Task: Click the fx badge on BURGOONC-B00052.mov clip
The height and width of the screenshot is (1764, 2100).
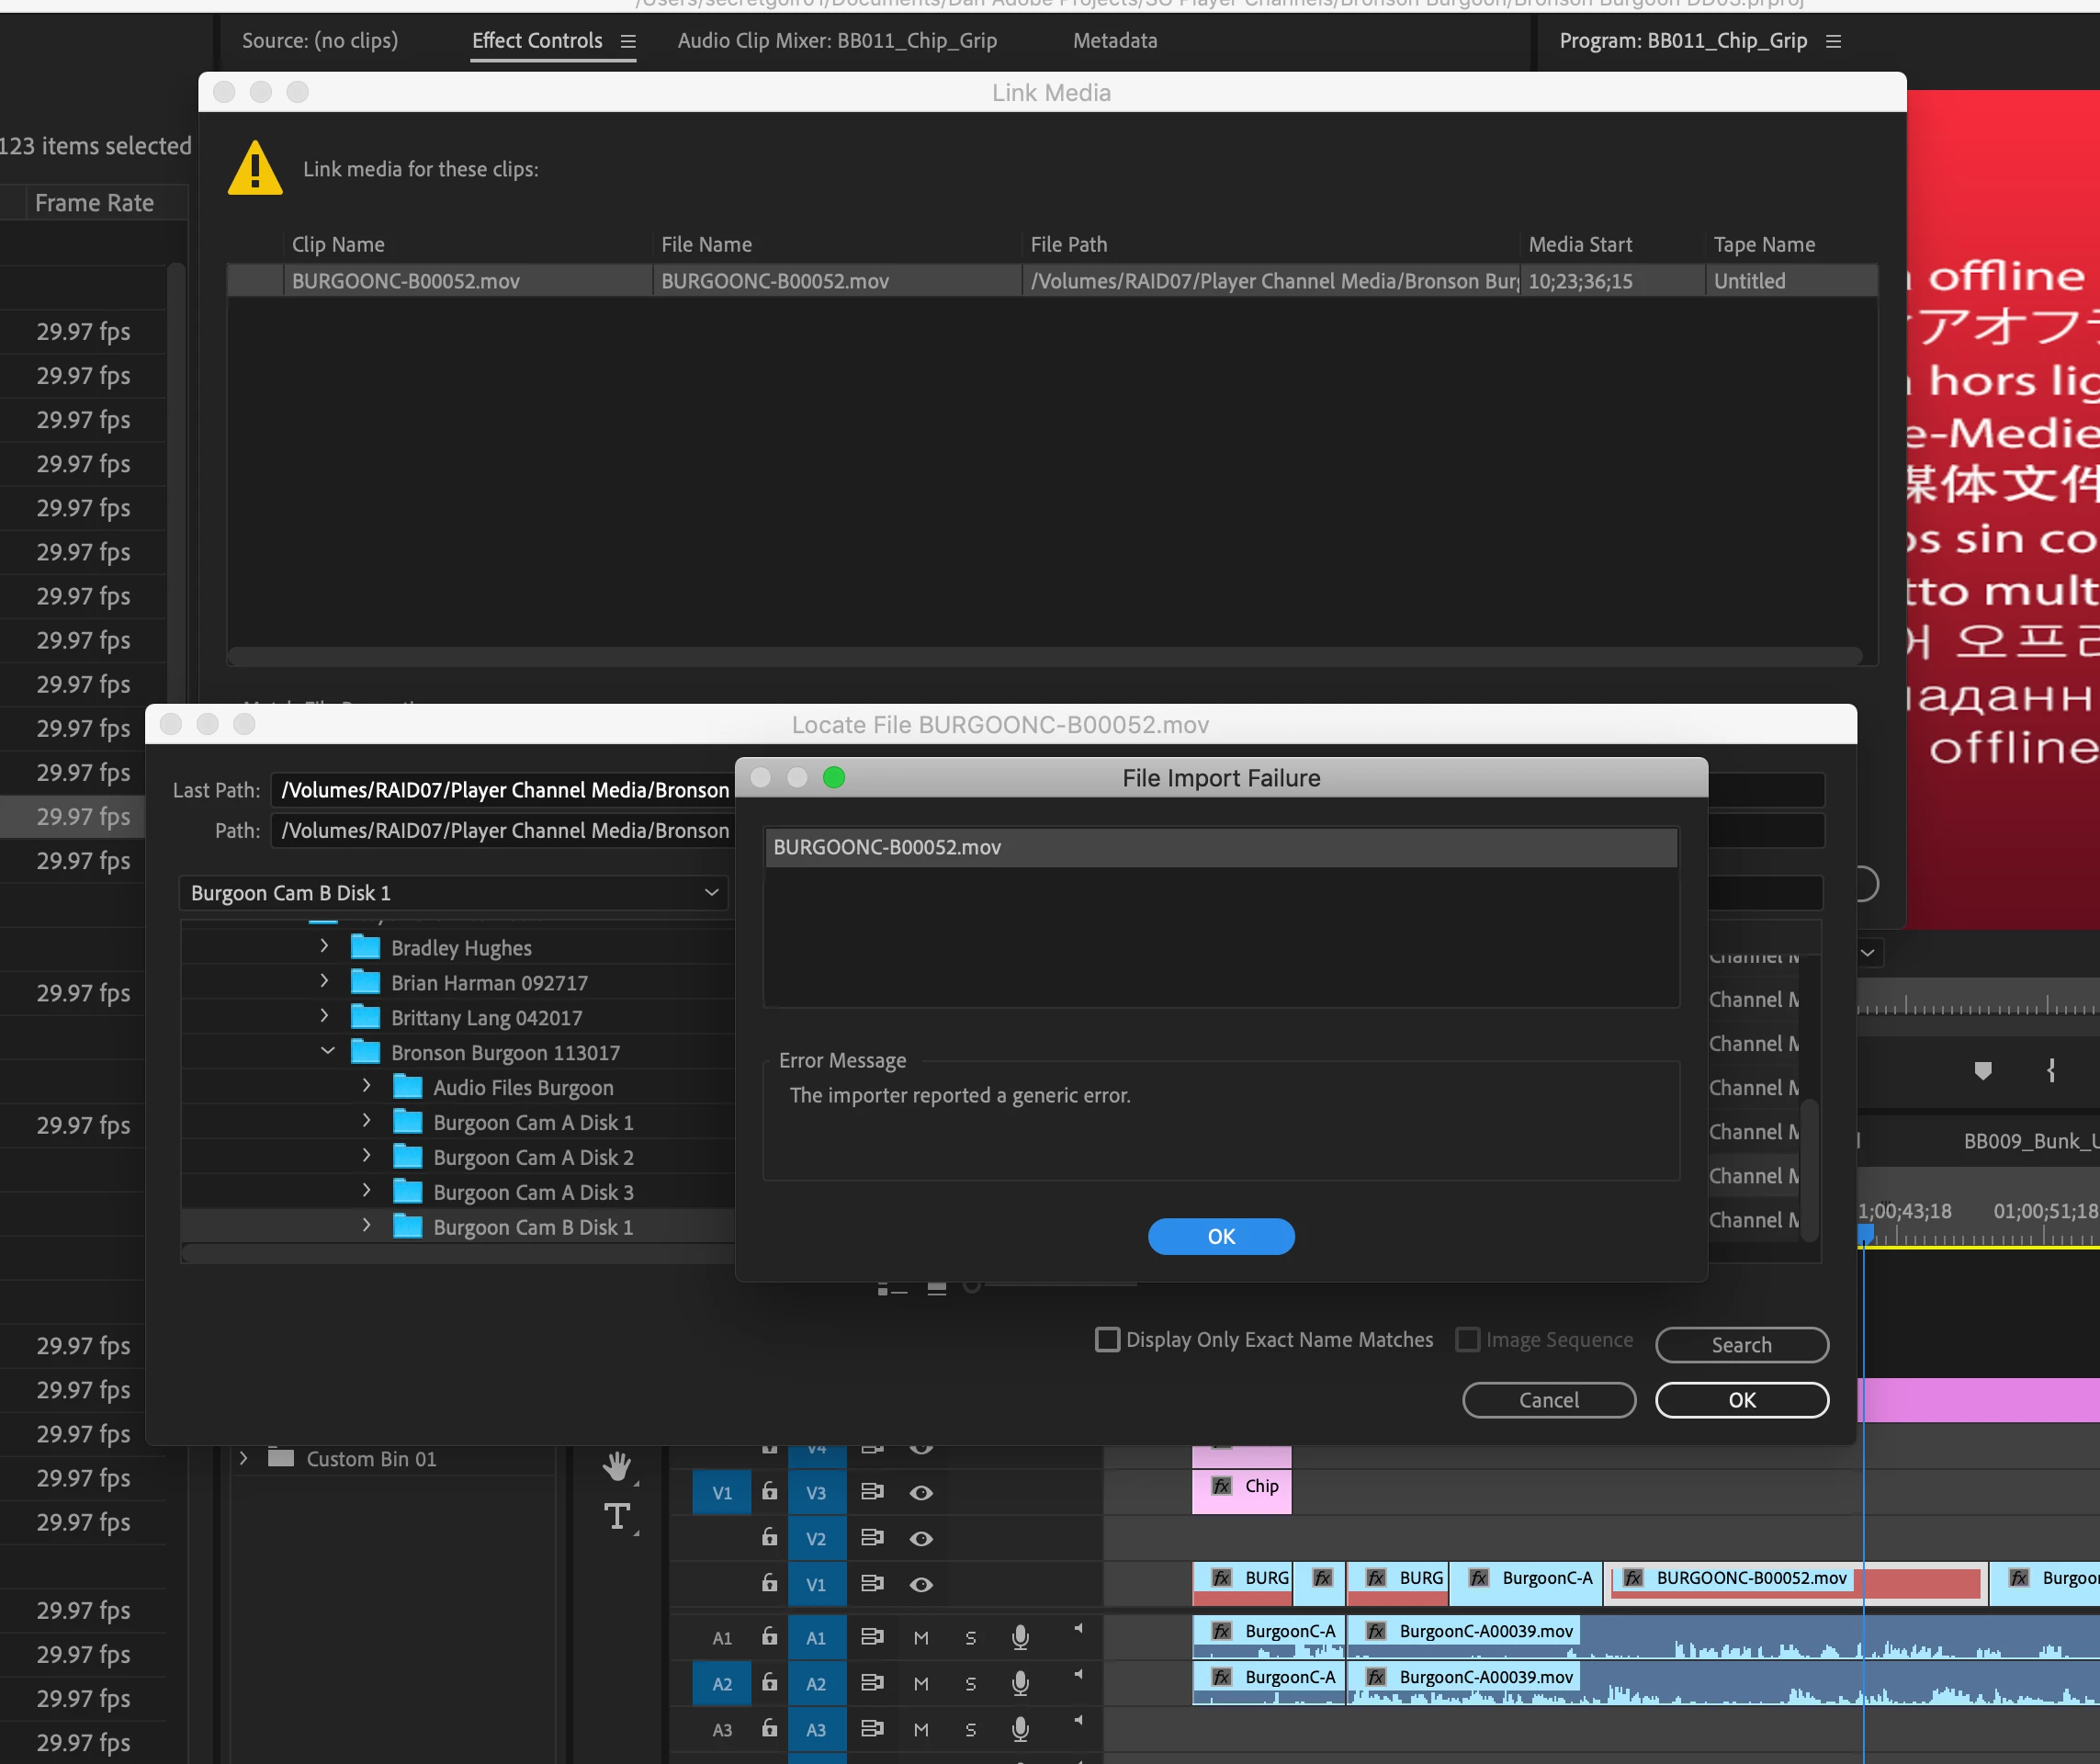Action: coord(1633,1578)
